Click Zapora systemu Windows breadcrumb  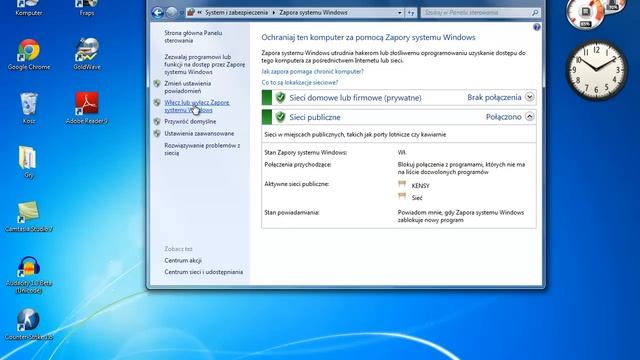(x=313, y=13)
